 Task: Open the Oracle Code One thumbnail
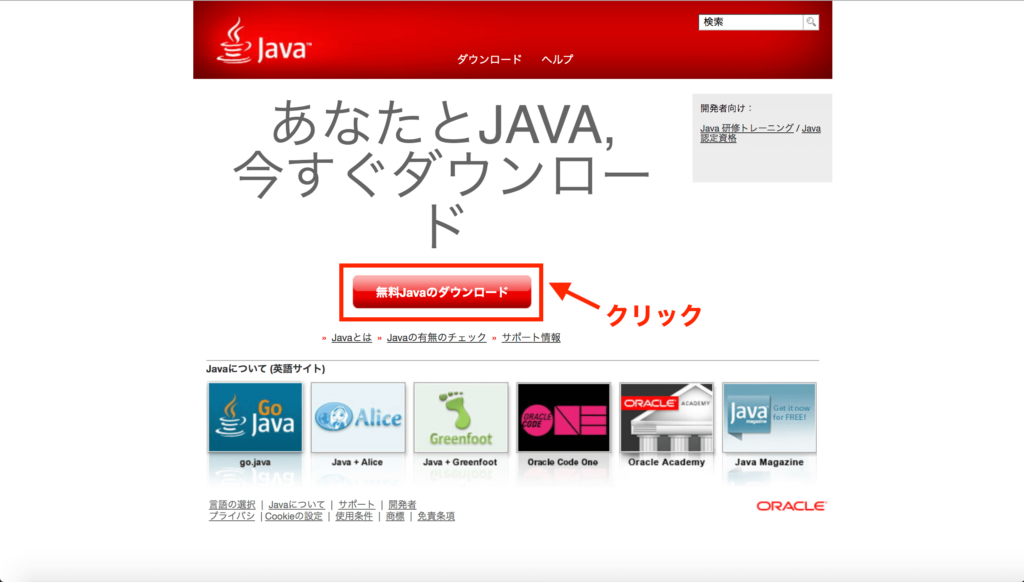[564, 417]
